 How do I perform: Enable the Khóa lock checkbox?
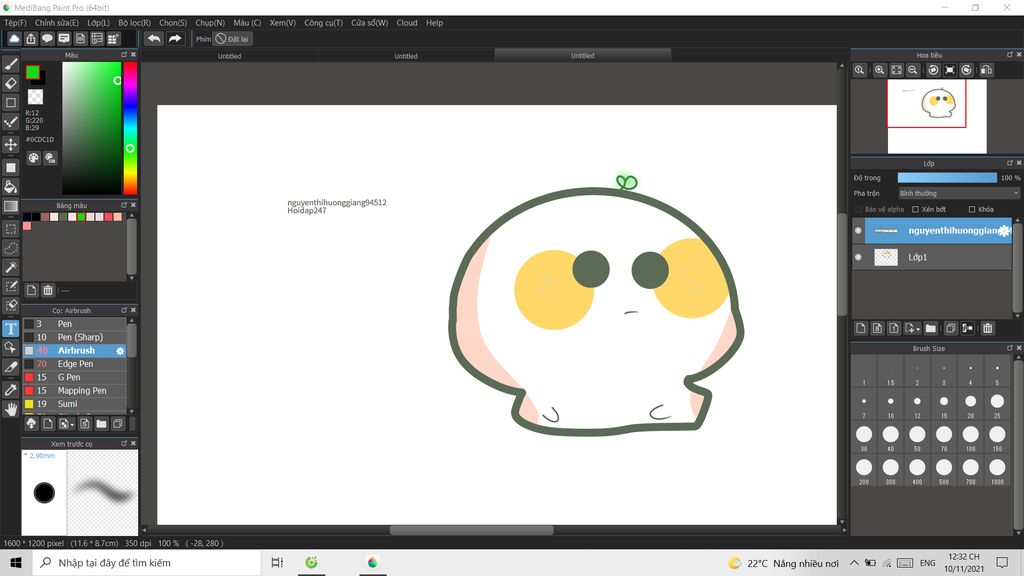click(x=972, y=209)
